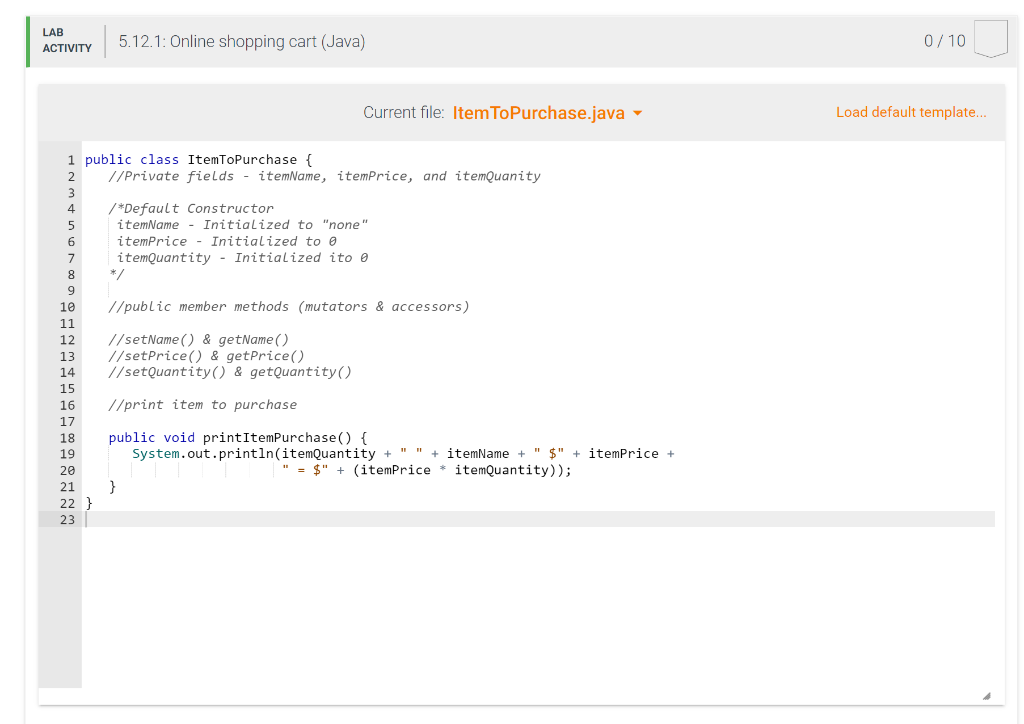Click line number 1 beside public class
The width and height of the screenshot is (1024, 724).
(x=70, y=159)
